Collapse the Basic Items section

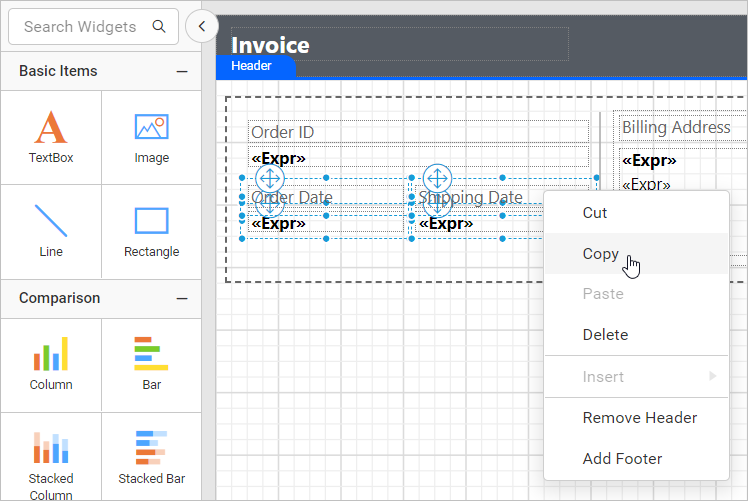(182, 71)
